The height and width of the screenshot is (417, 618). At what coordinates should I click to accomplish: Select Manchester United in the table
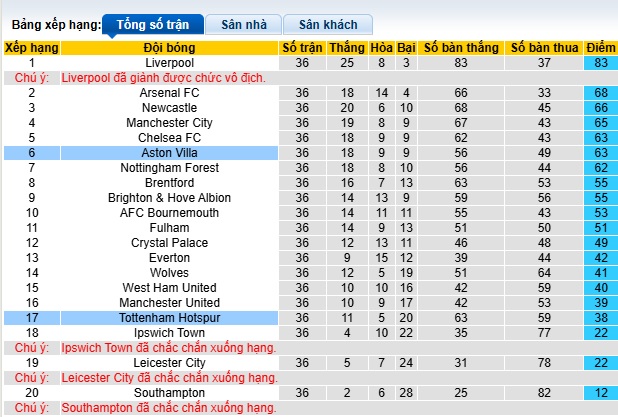click(x=169, y=303)
